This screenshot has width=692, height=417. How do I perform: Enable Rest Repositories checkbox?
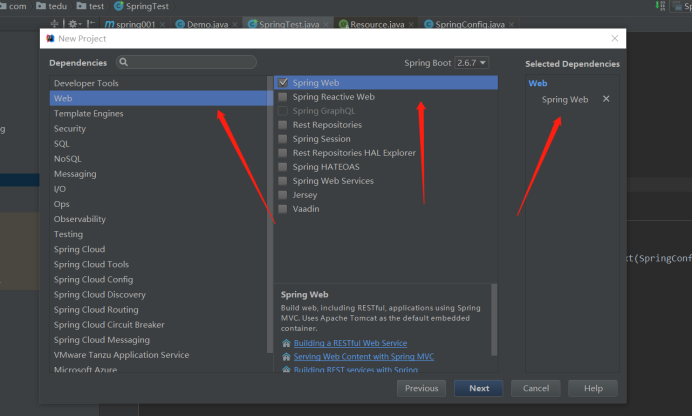283,125
